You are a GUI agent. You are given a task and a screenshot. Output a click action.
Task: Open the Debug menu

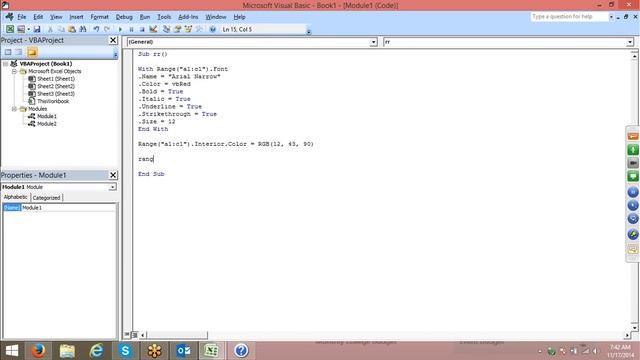click(124, 17)
